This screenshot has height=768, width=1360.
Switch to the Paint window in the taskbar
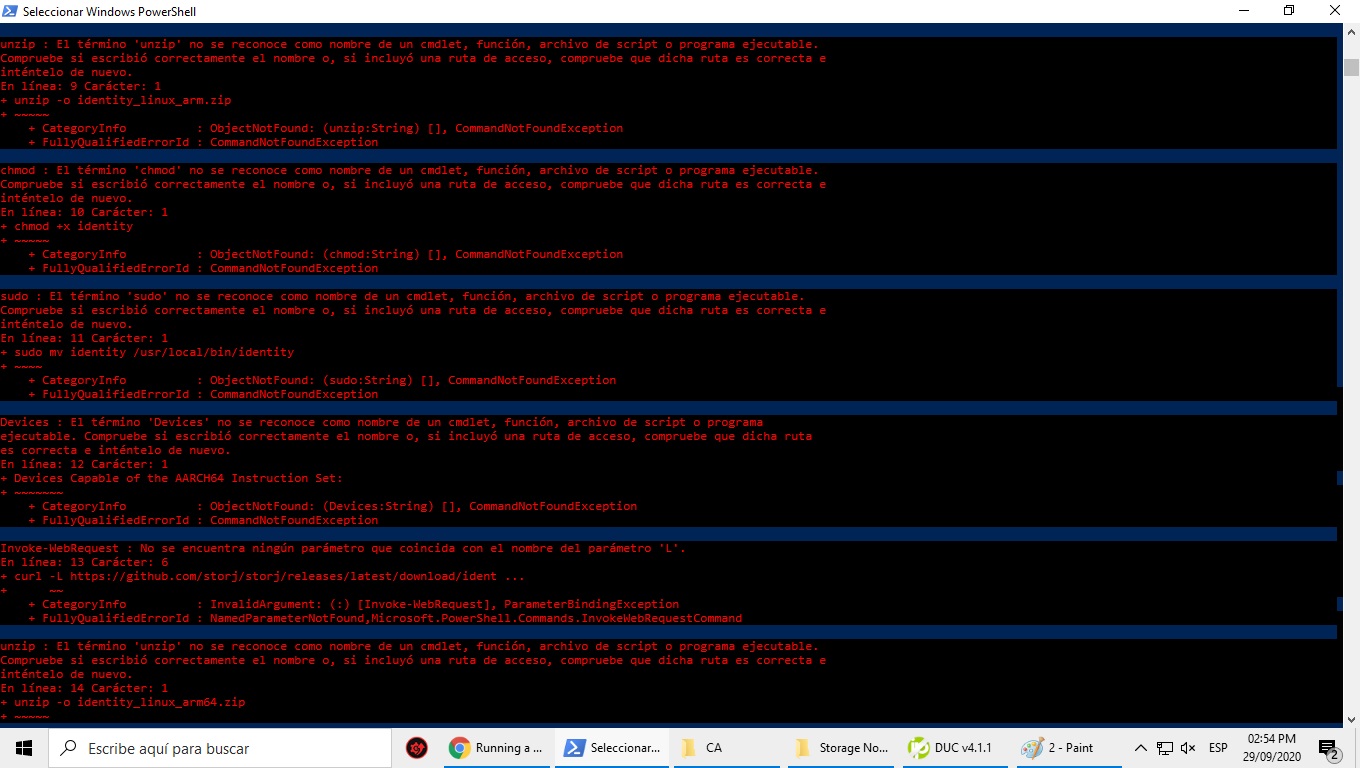[1060, 747]
